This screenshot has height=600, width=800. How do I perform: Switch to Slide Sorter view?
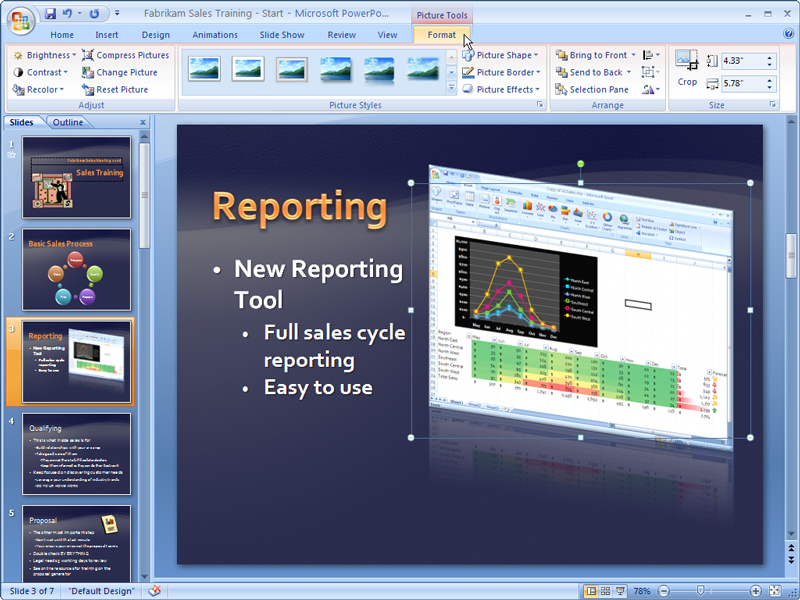click(607, 591)
